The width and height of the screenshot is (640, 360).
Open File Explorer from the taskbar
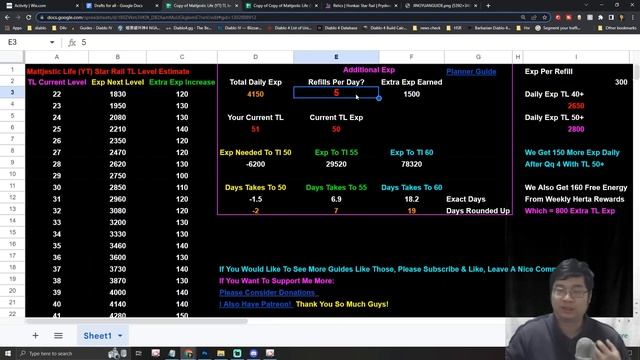[x=221, y=353]
